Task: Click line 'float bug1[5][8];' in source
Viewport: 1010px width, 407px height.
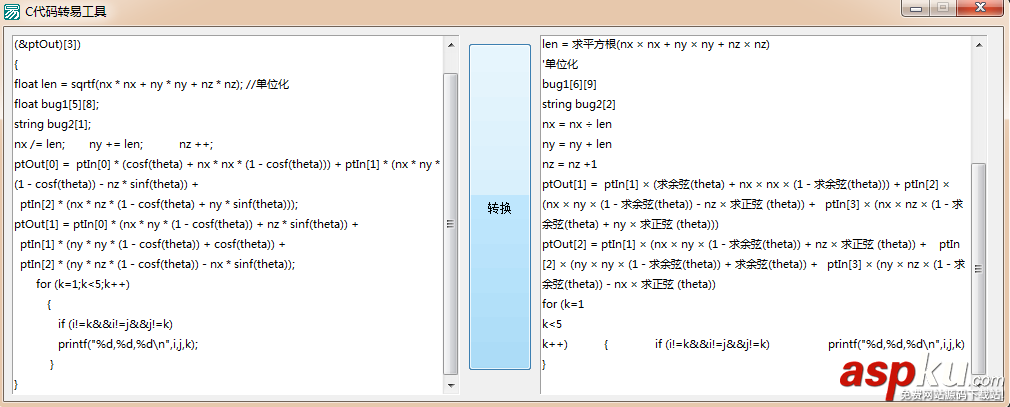Action: [x=57, y=104]
